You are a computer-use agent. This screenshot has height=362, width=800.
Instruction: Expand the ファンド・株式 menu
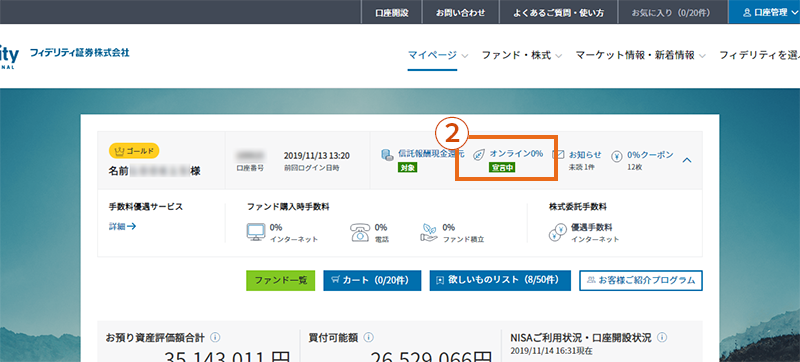tap(522, 55)
